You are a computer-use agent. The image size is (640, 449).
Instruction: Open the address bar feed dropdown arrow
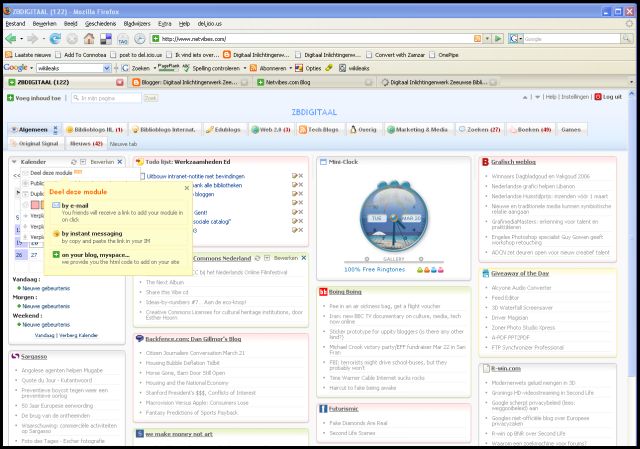487,39
